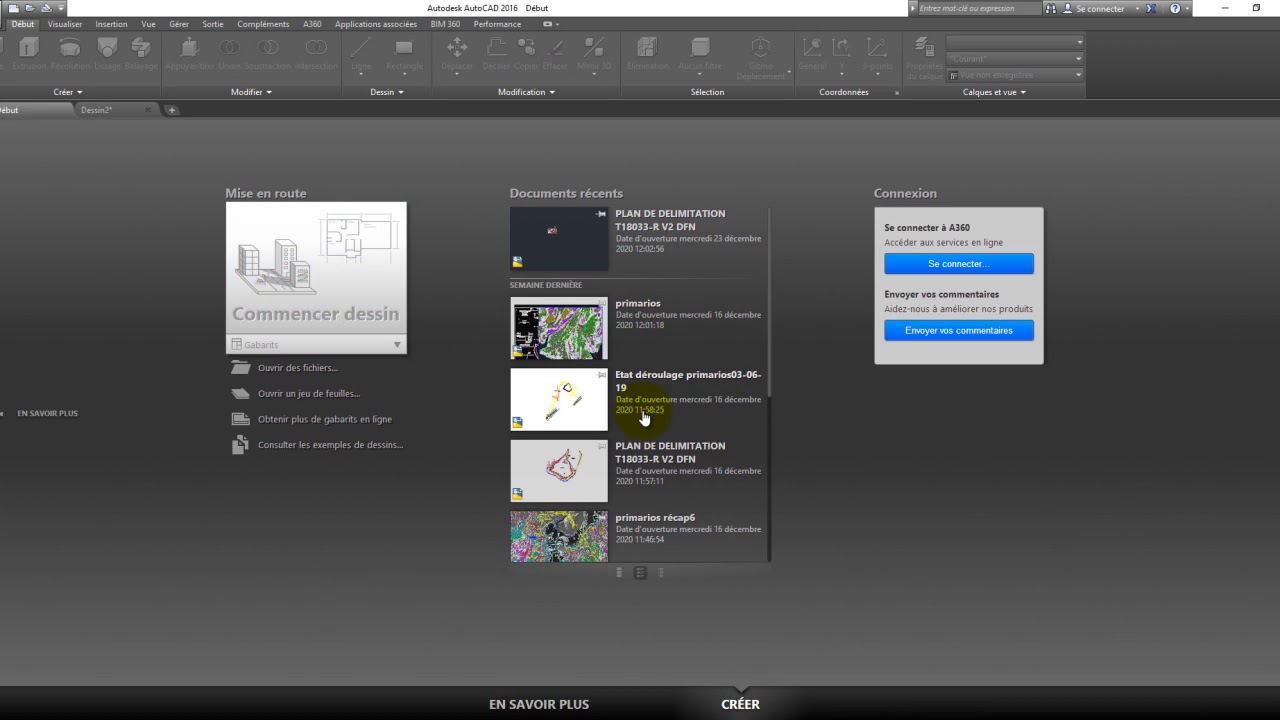Screen dimensions: 1280x720
Task: Click the Gizmo Déplacement icon
Action: click(761, 49)
